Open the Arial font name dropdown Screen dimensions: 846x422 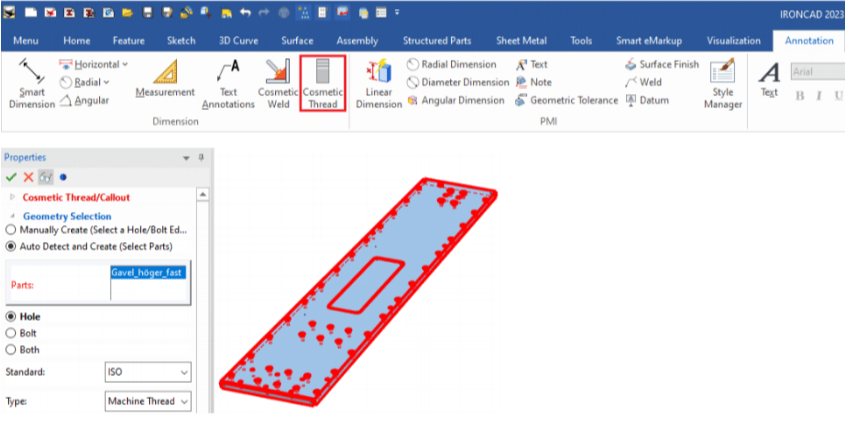click(817, 71)
